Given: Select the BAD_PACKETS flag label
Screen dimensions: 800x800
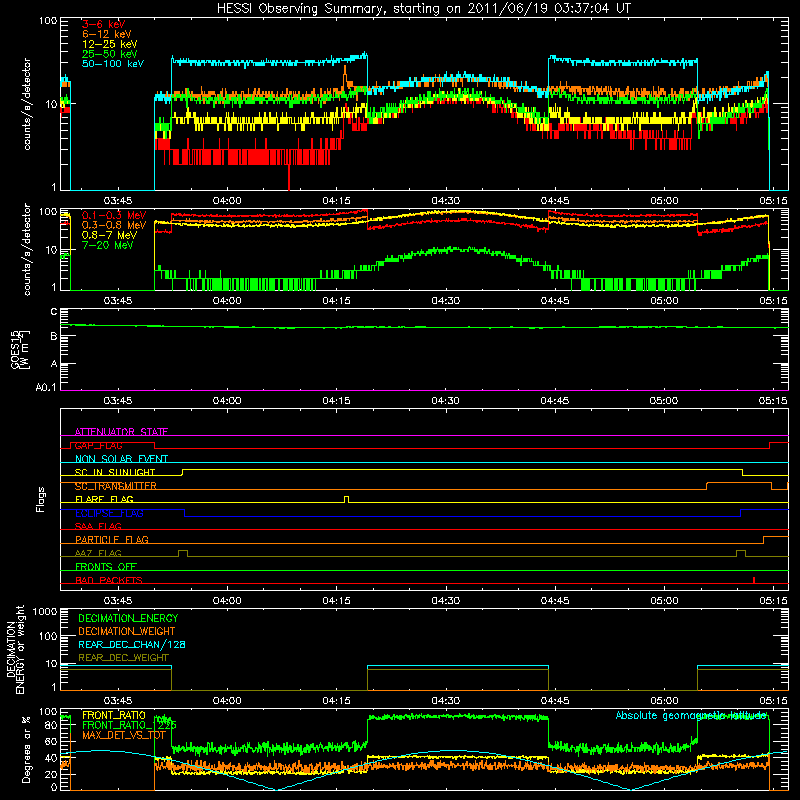Looking at the screenshot, I should coord(109,580).
